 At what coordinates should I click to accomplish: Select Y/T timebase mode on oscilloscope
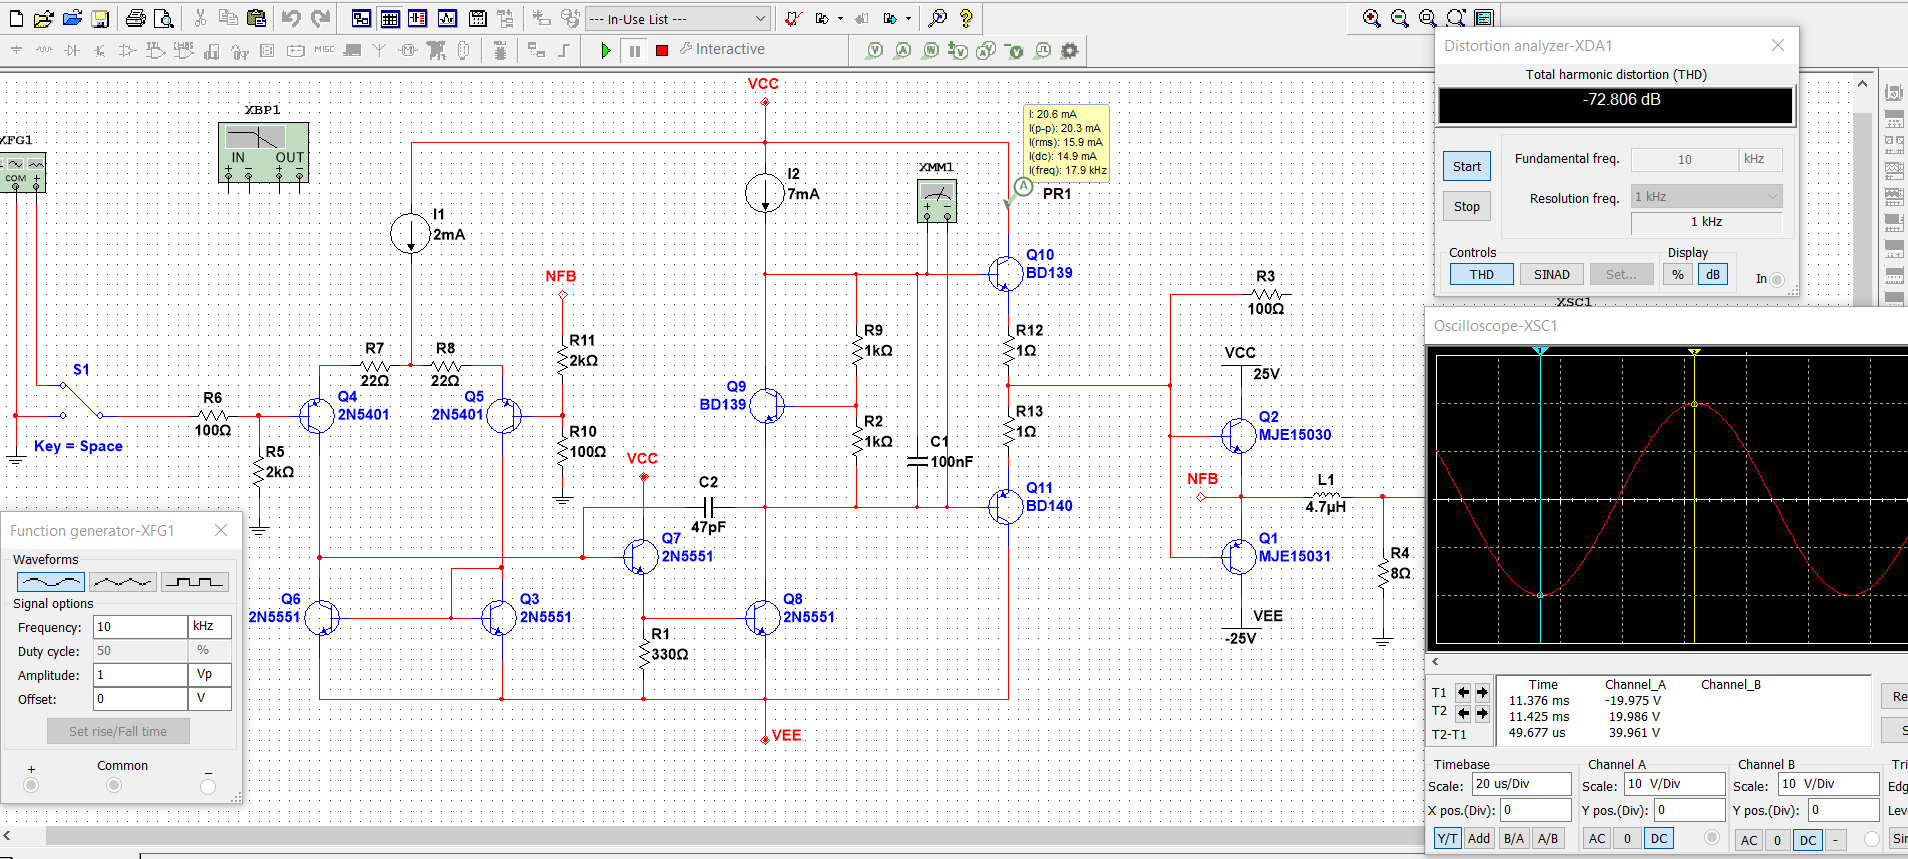pyautogui.click(x=1447, y=838)
